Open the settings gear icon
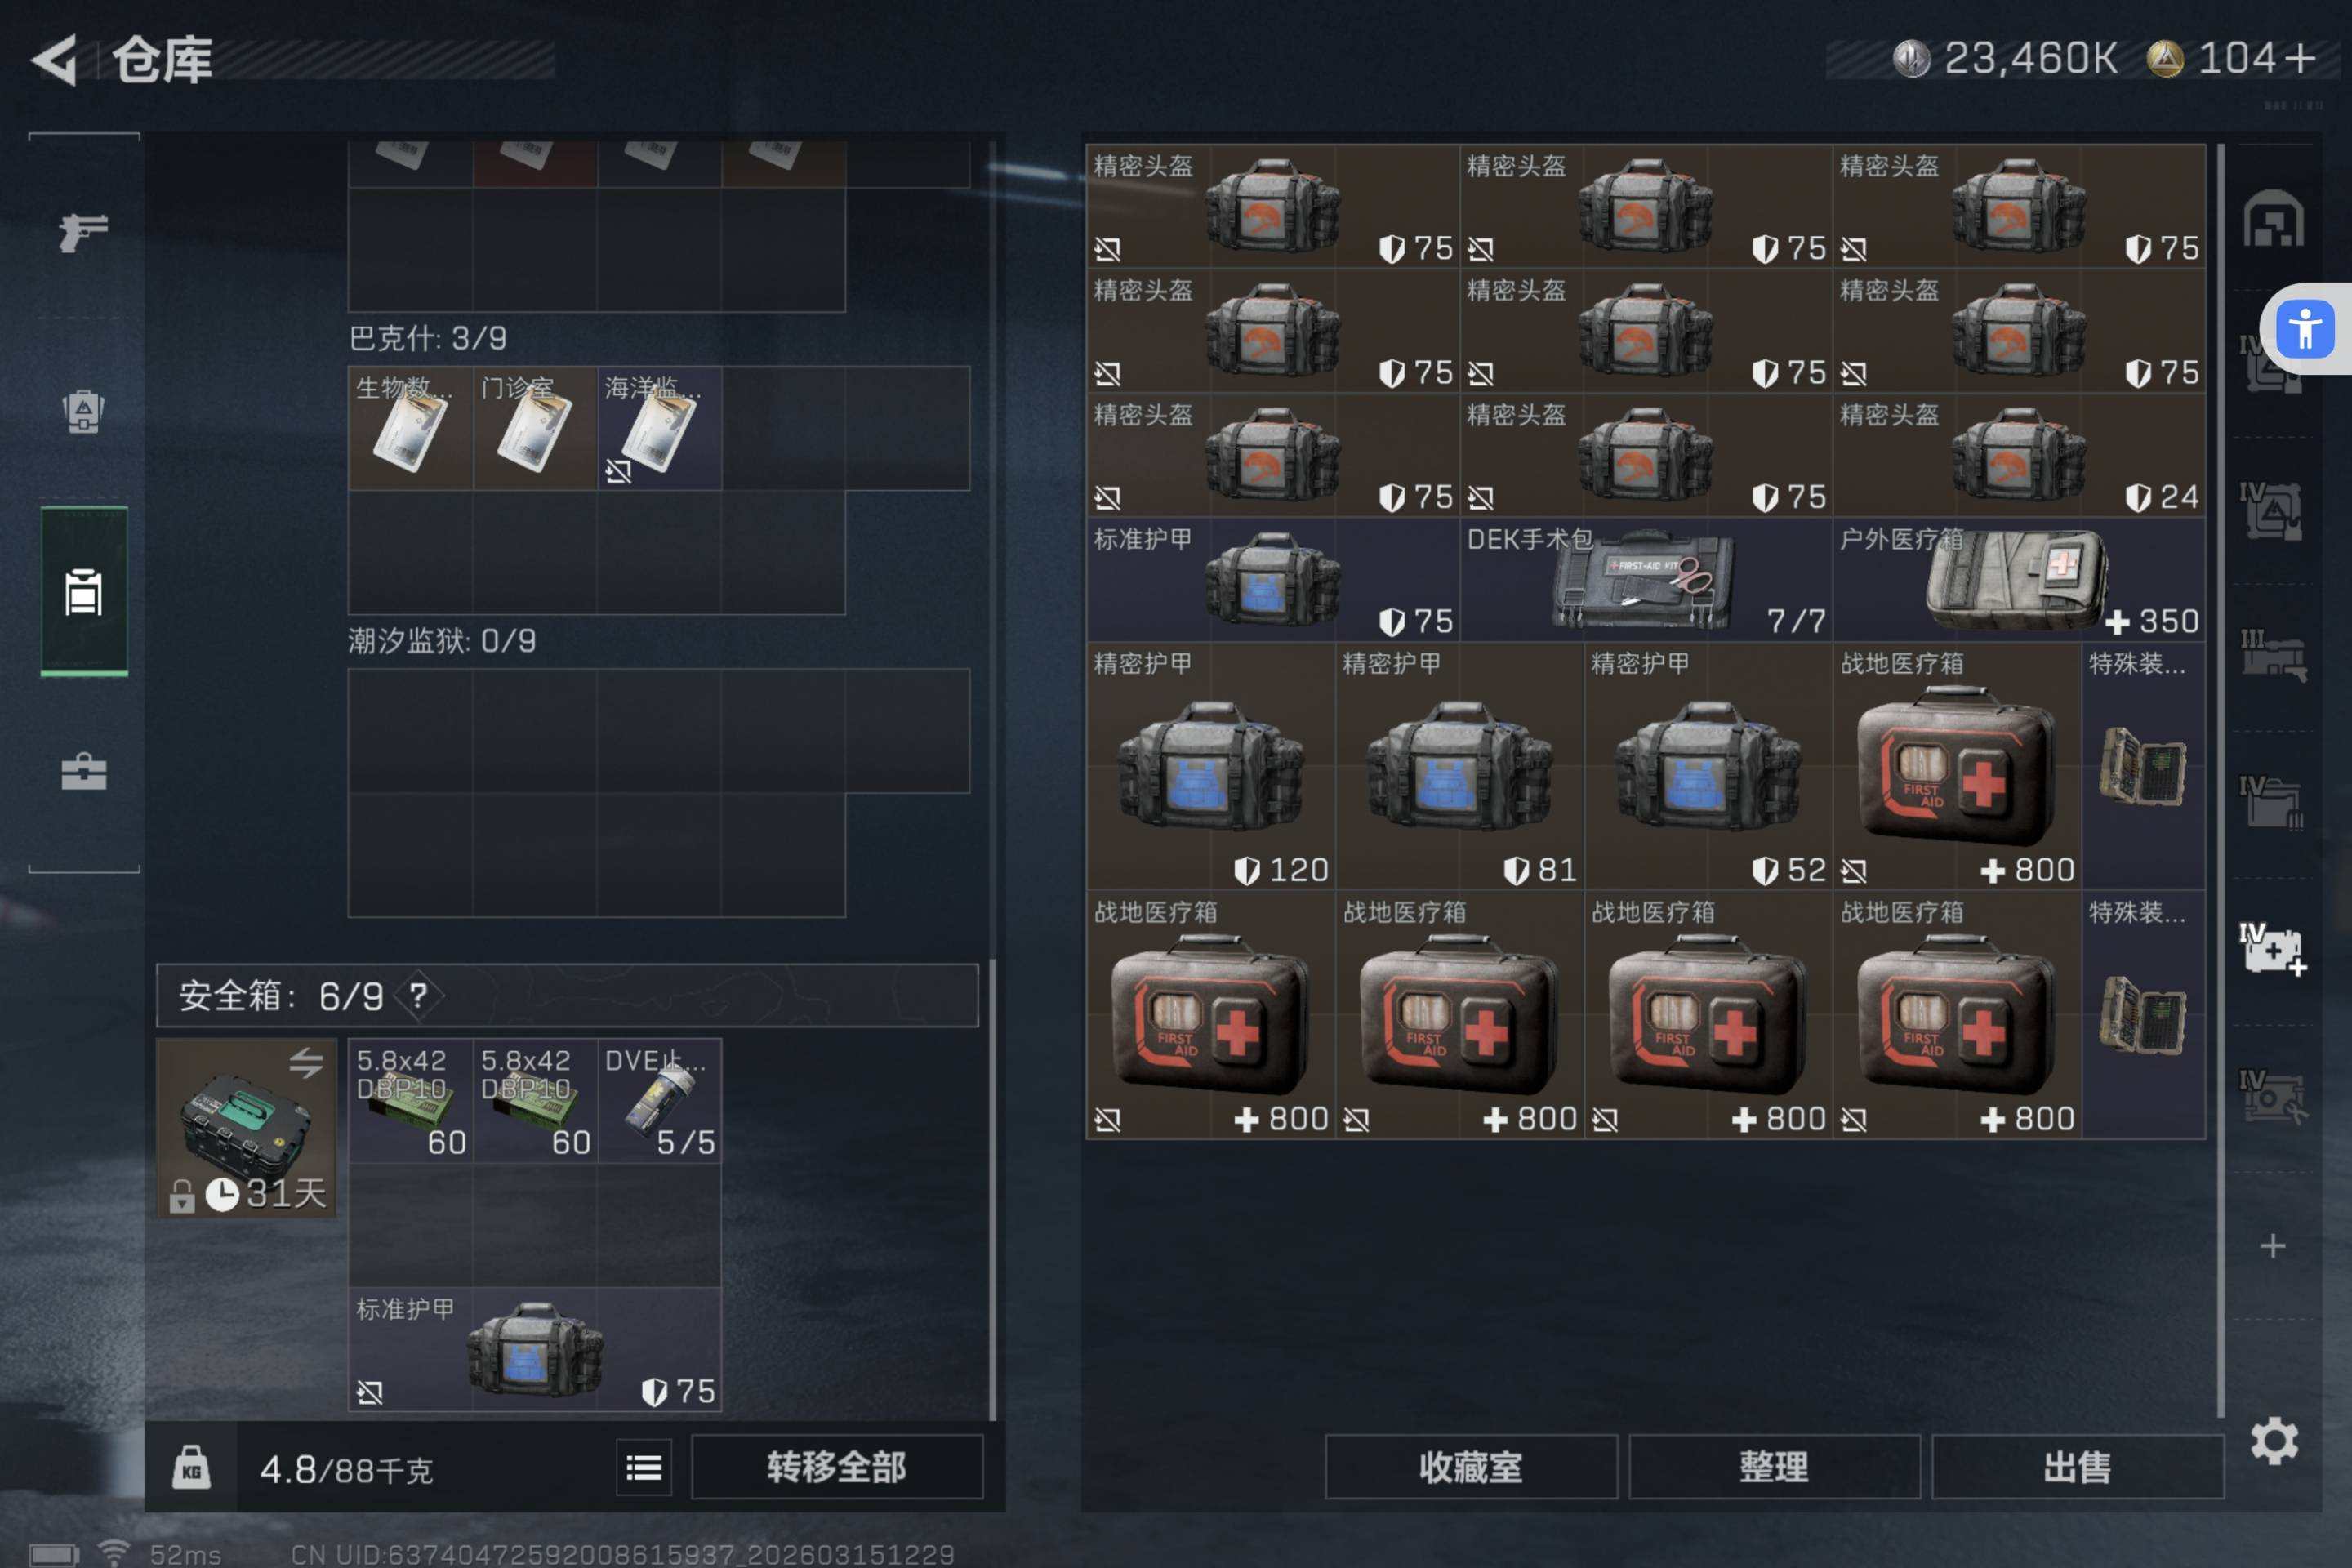2352x1568 pixels. coord(2274,1441)
